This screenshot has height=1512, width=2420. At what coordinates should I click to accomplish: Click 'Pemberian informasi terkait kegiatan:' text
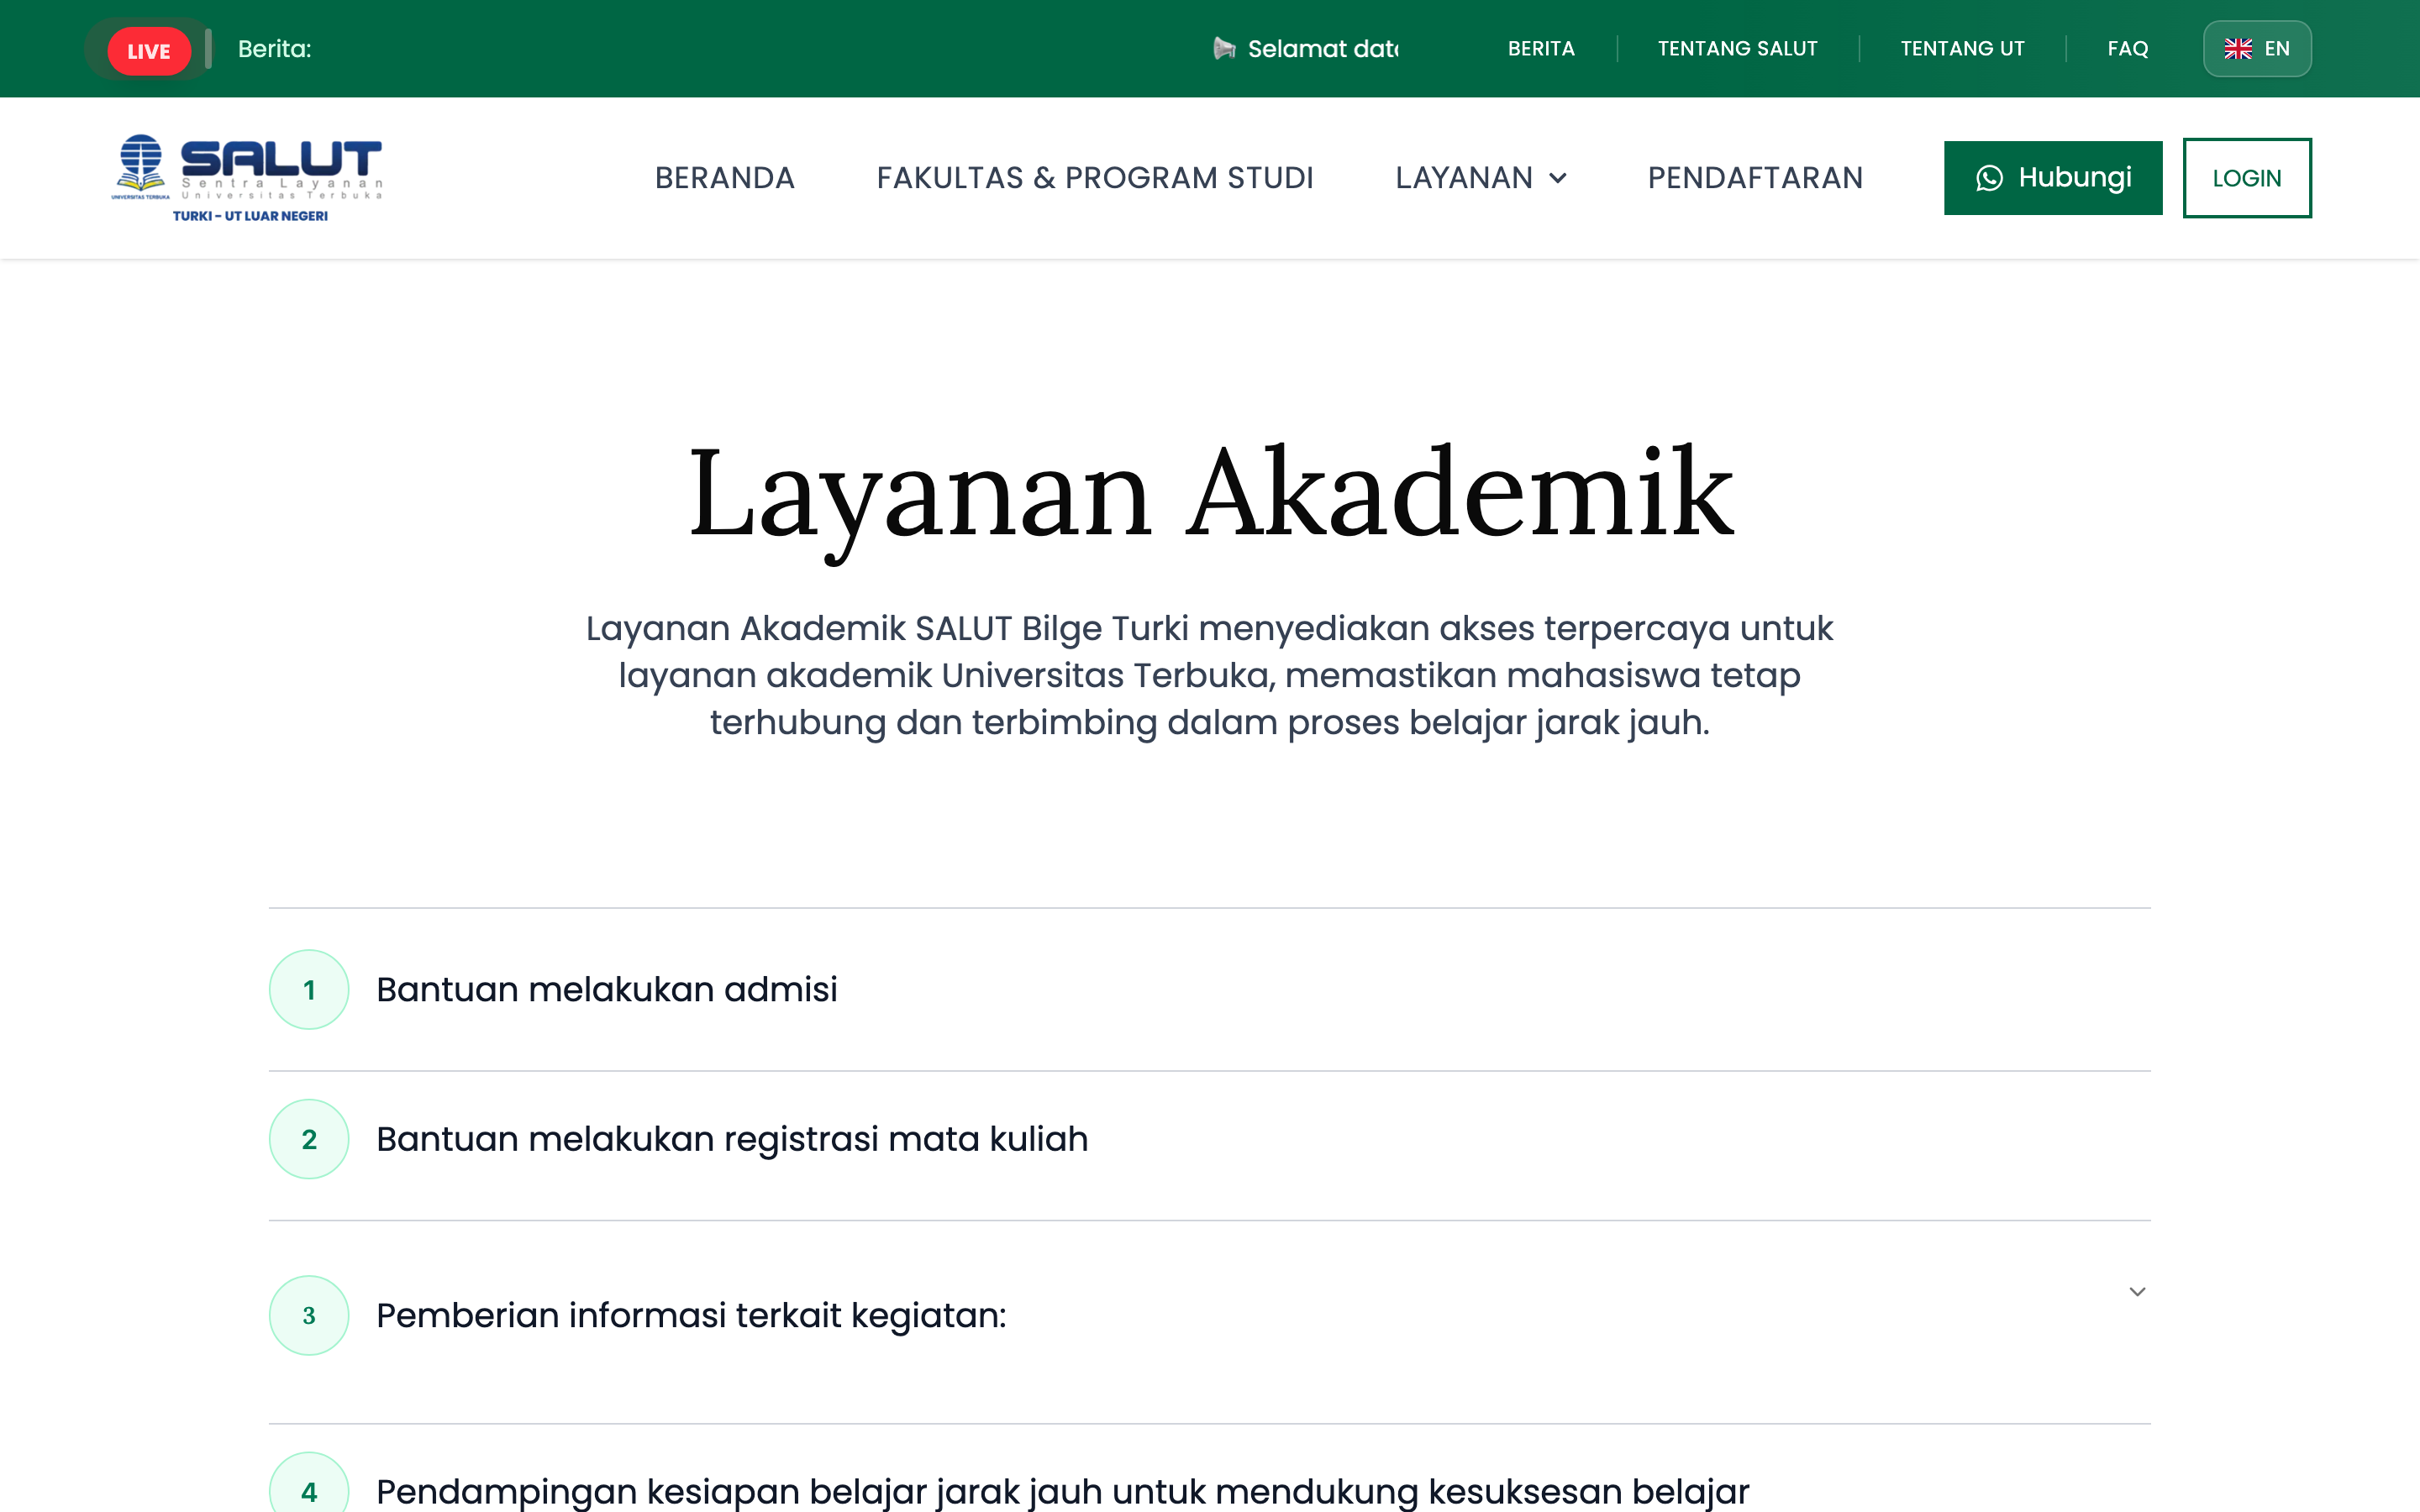(691, 1315)
